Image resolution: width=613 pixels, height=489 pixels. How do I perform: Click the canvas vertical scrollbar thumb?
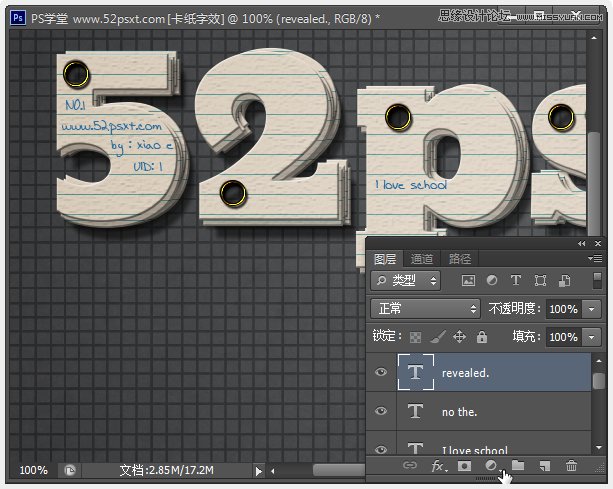click(594, 184)
